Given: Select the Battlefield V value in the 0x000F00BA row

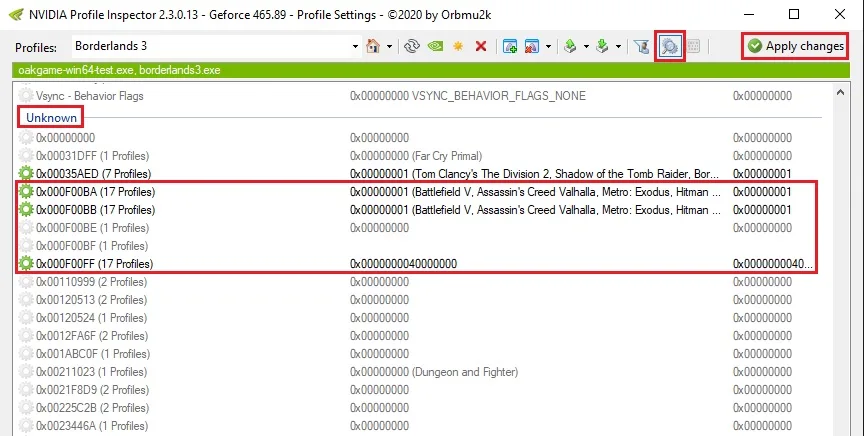Looking at the screenshot, I should (x=535, y=192).
